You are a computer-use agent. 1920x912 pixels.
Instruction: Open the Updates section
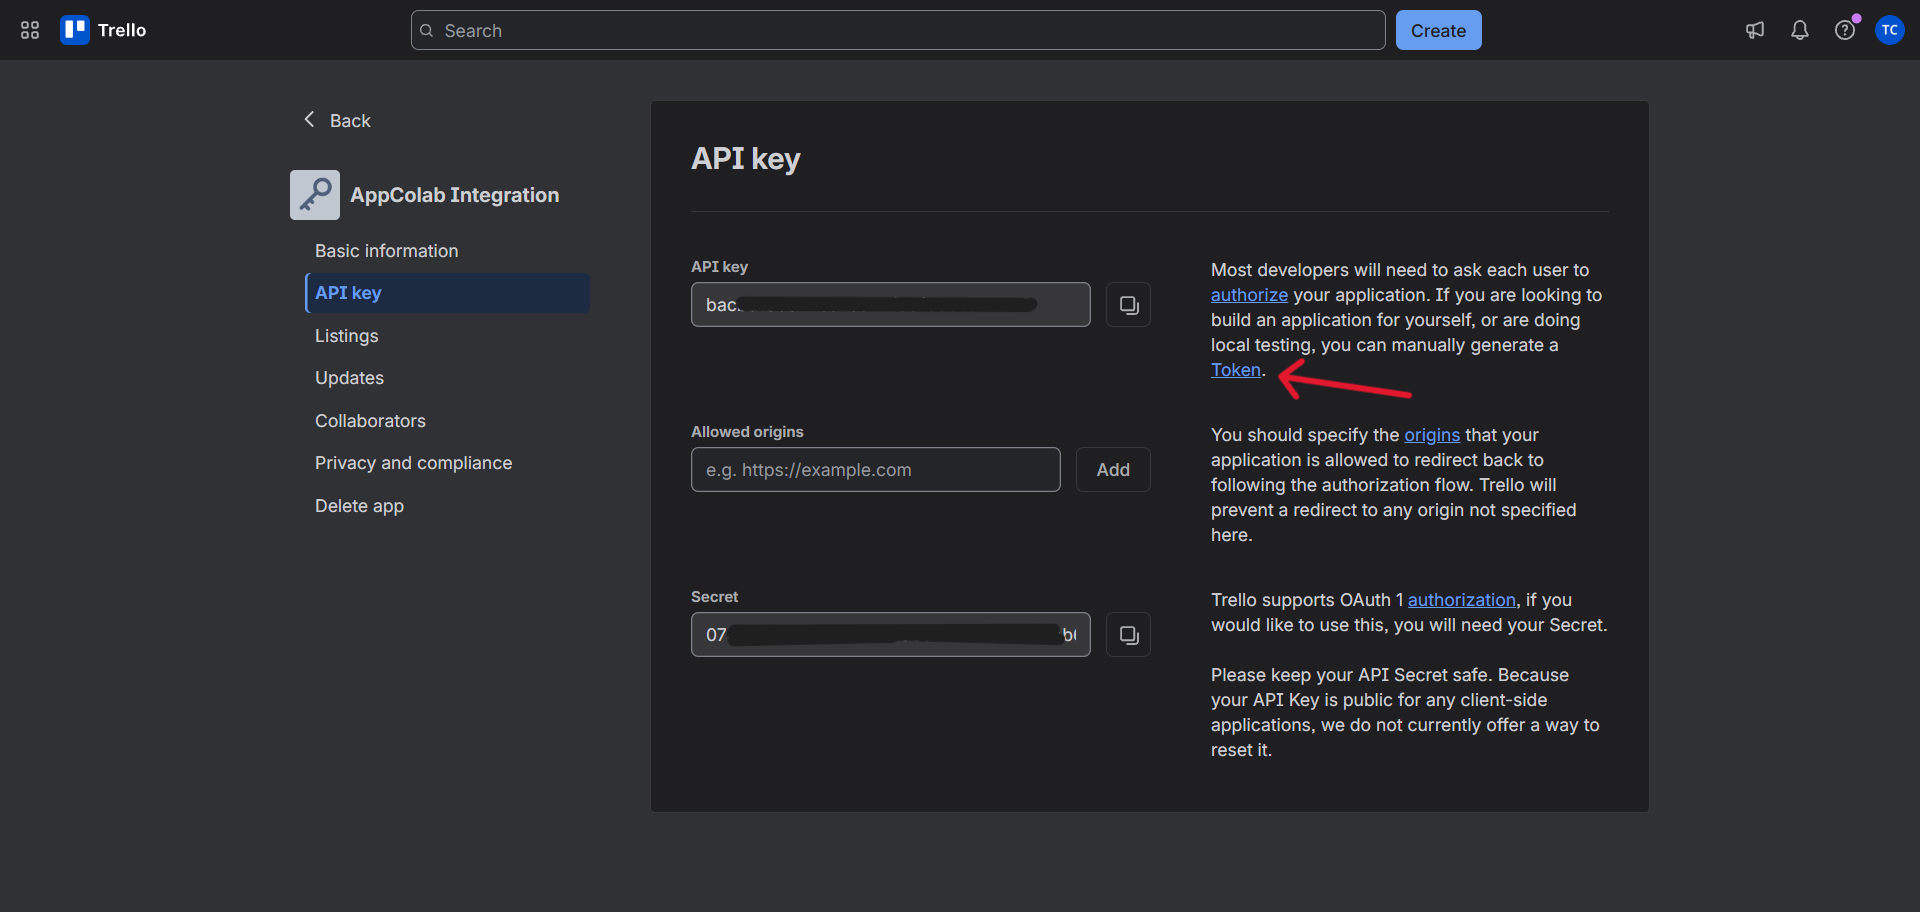tap(350, 378)
